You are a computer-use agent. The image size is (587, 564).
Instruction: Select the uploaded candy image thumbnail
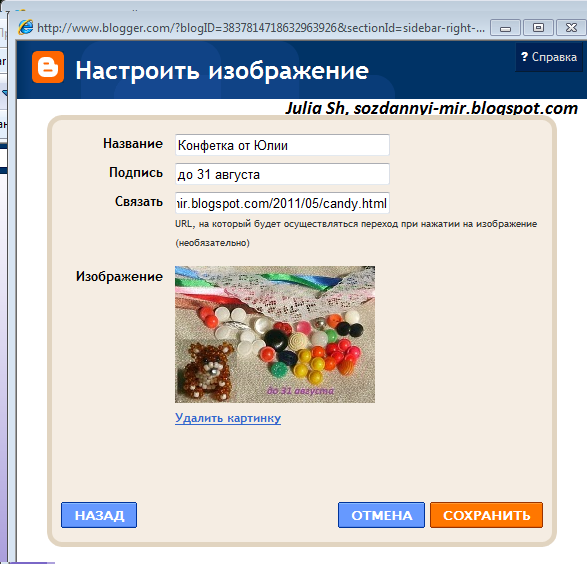275,334
